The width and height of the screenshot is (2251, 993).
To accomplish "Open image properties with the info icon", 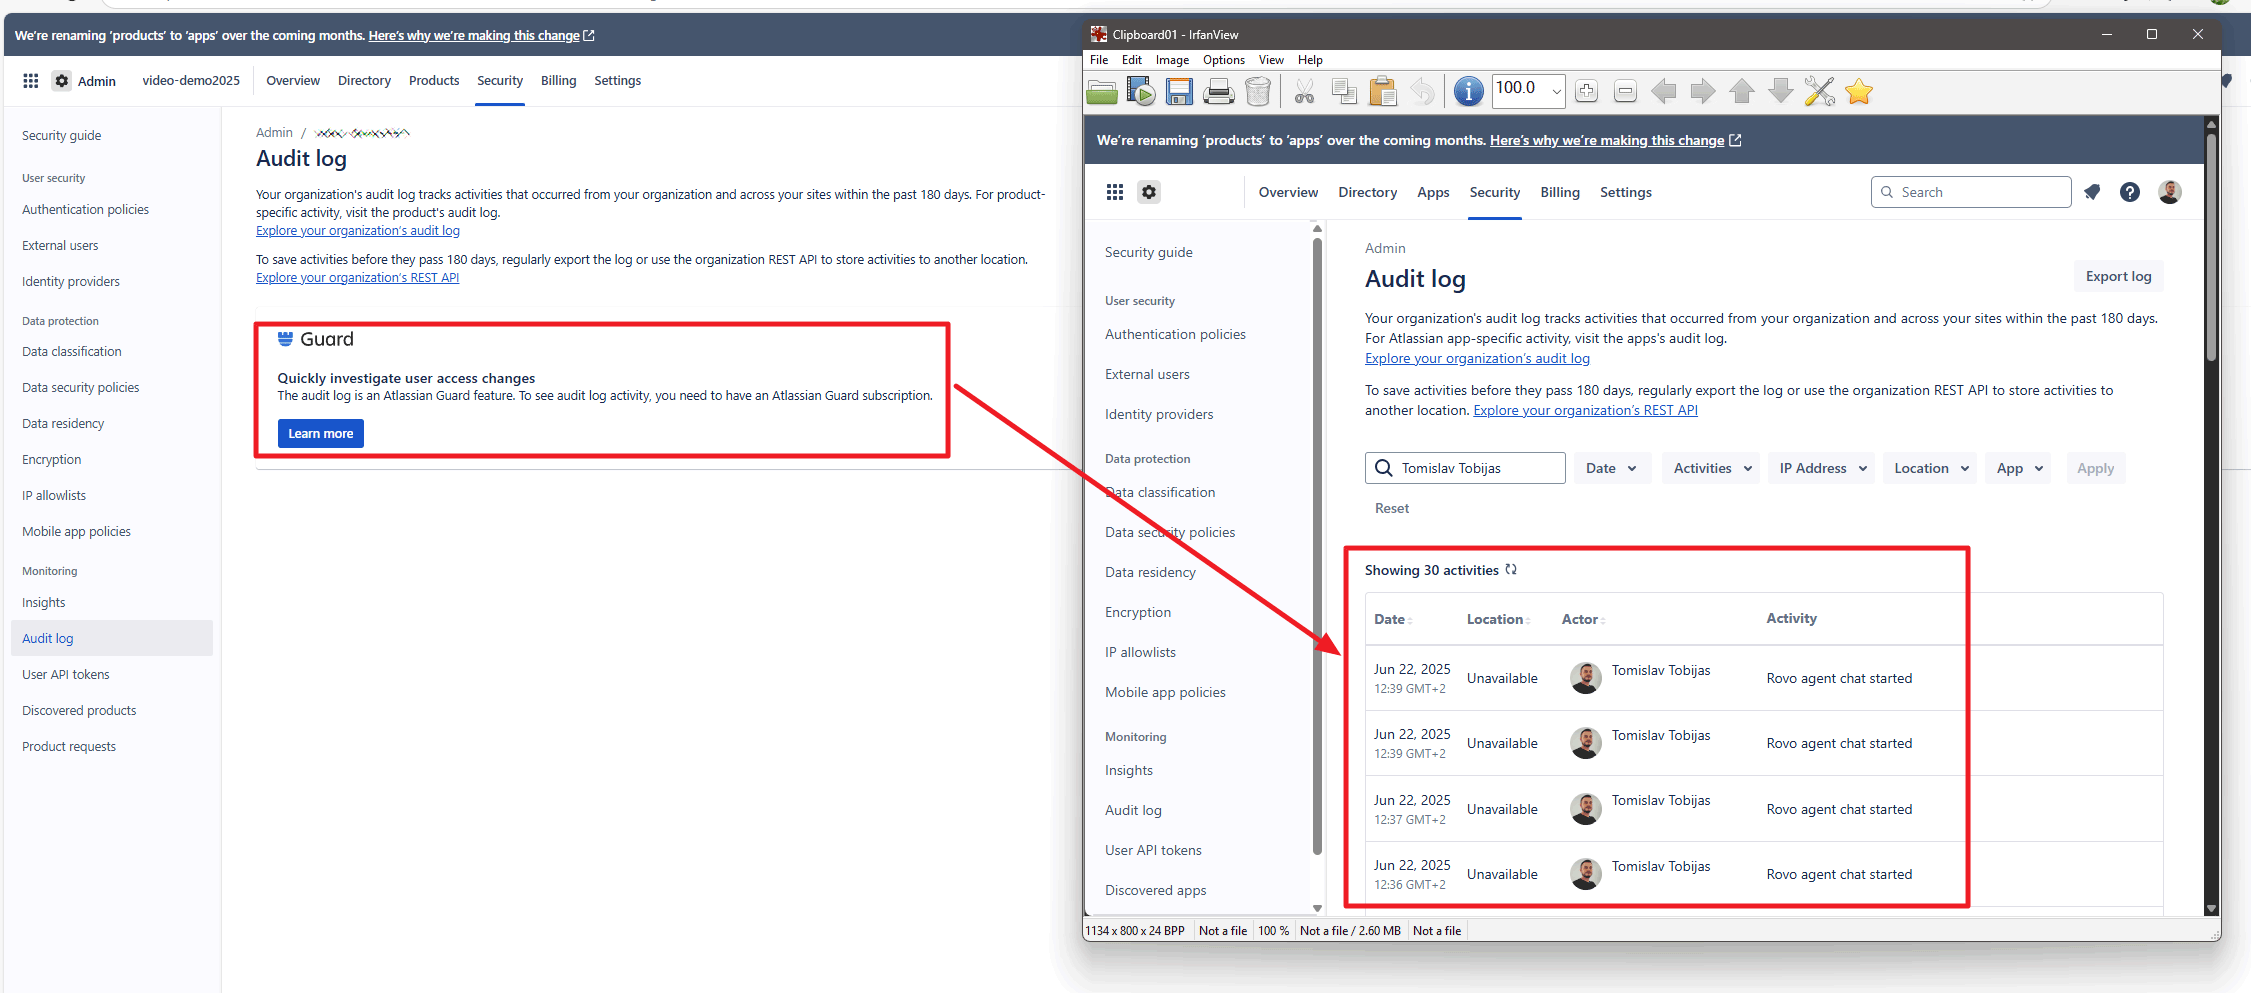I will coord(1468,91).
